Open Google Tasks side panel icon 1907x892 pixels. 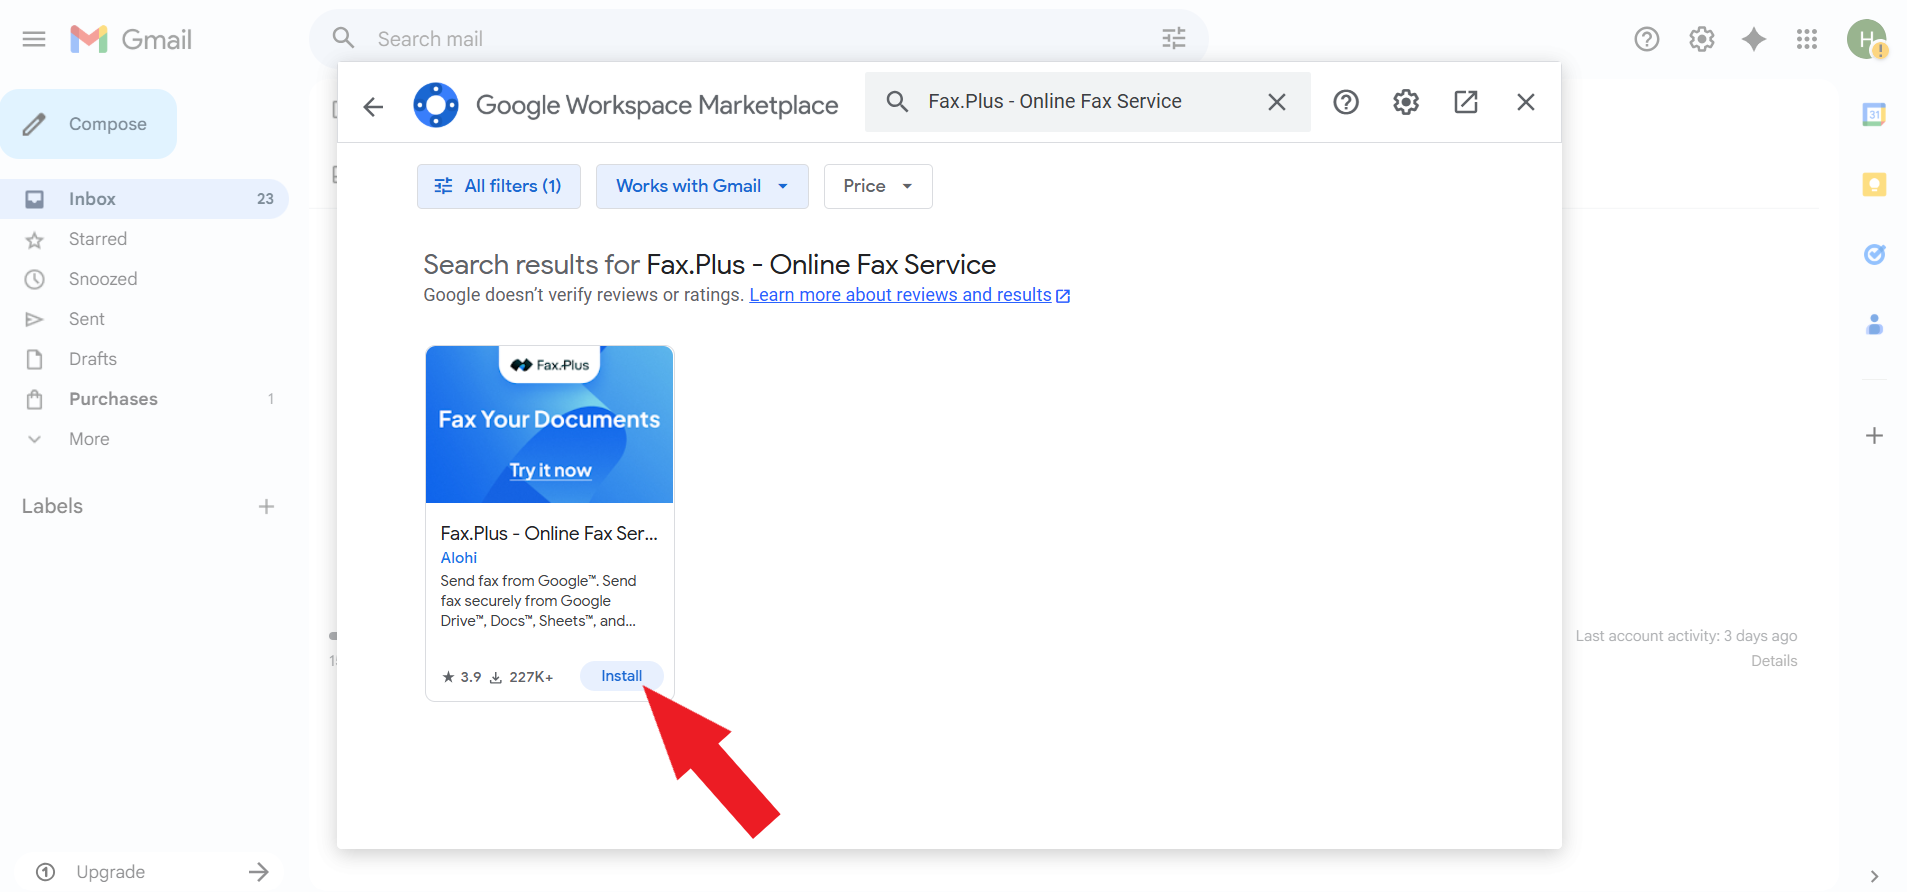pyautogui.click(x=1874, y=254)
